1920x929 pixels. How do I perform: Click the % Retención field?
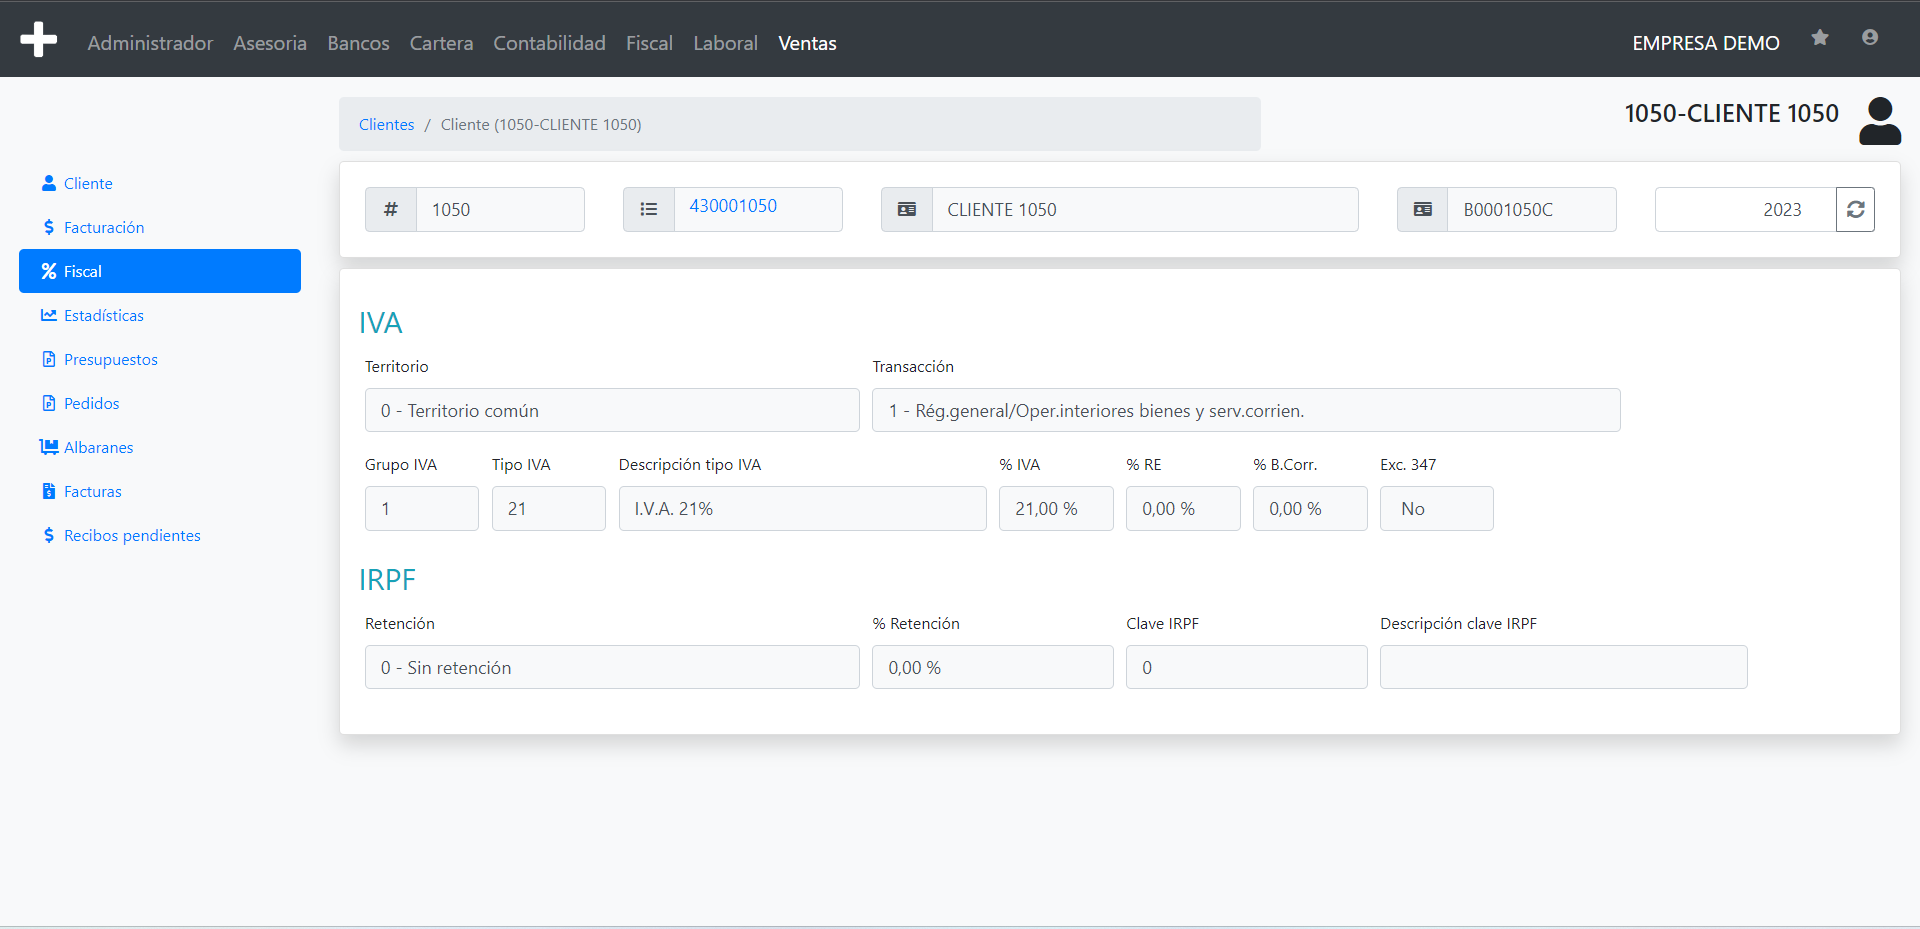click(x=993, y=667)
